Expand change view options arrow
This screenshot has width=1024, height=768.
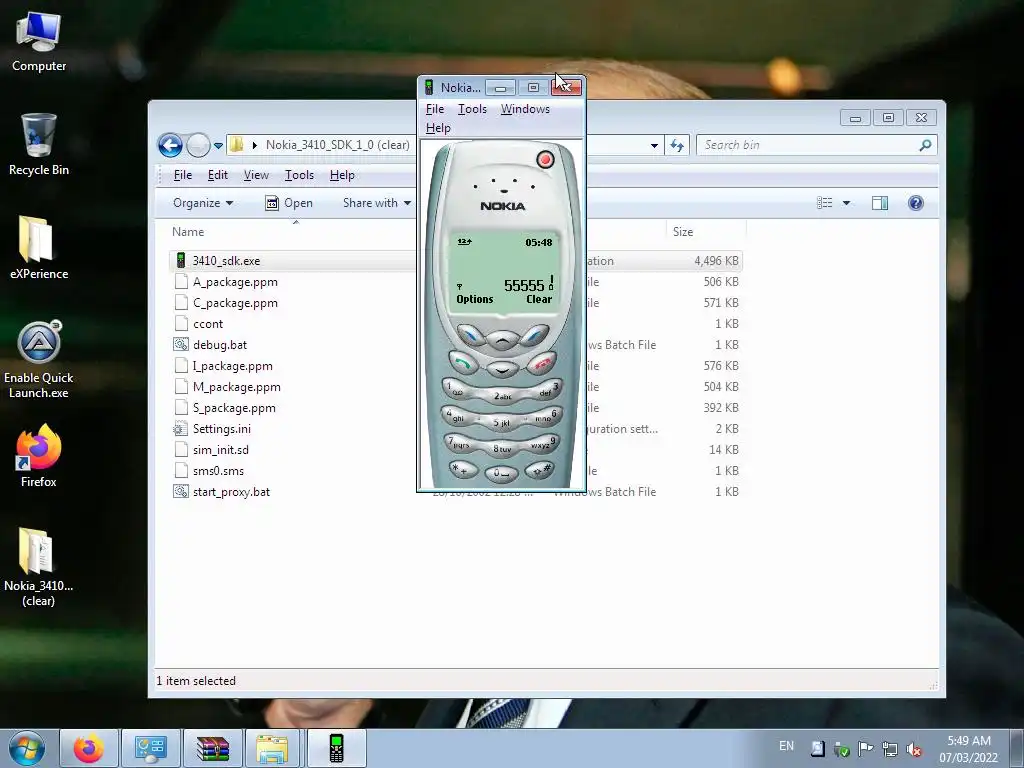846,203
